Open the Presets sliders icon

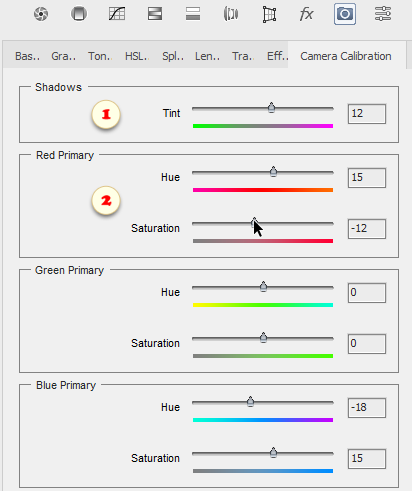(383, 14)
